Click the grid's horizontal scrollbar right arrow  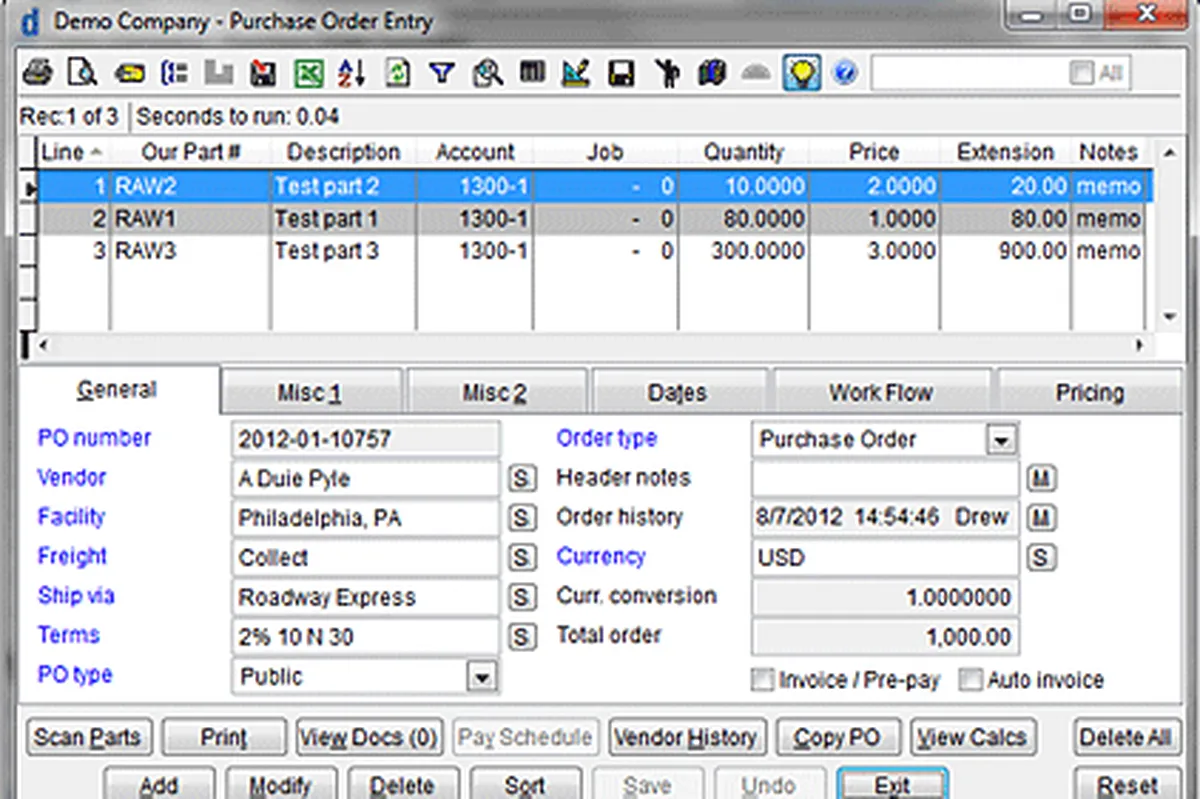[1139, 345]
